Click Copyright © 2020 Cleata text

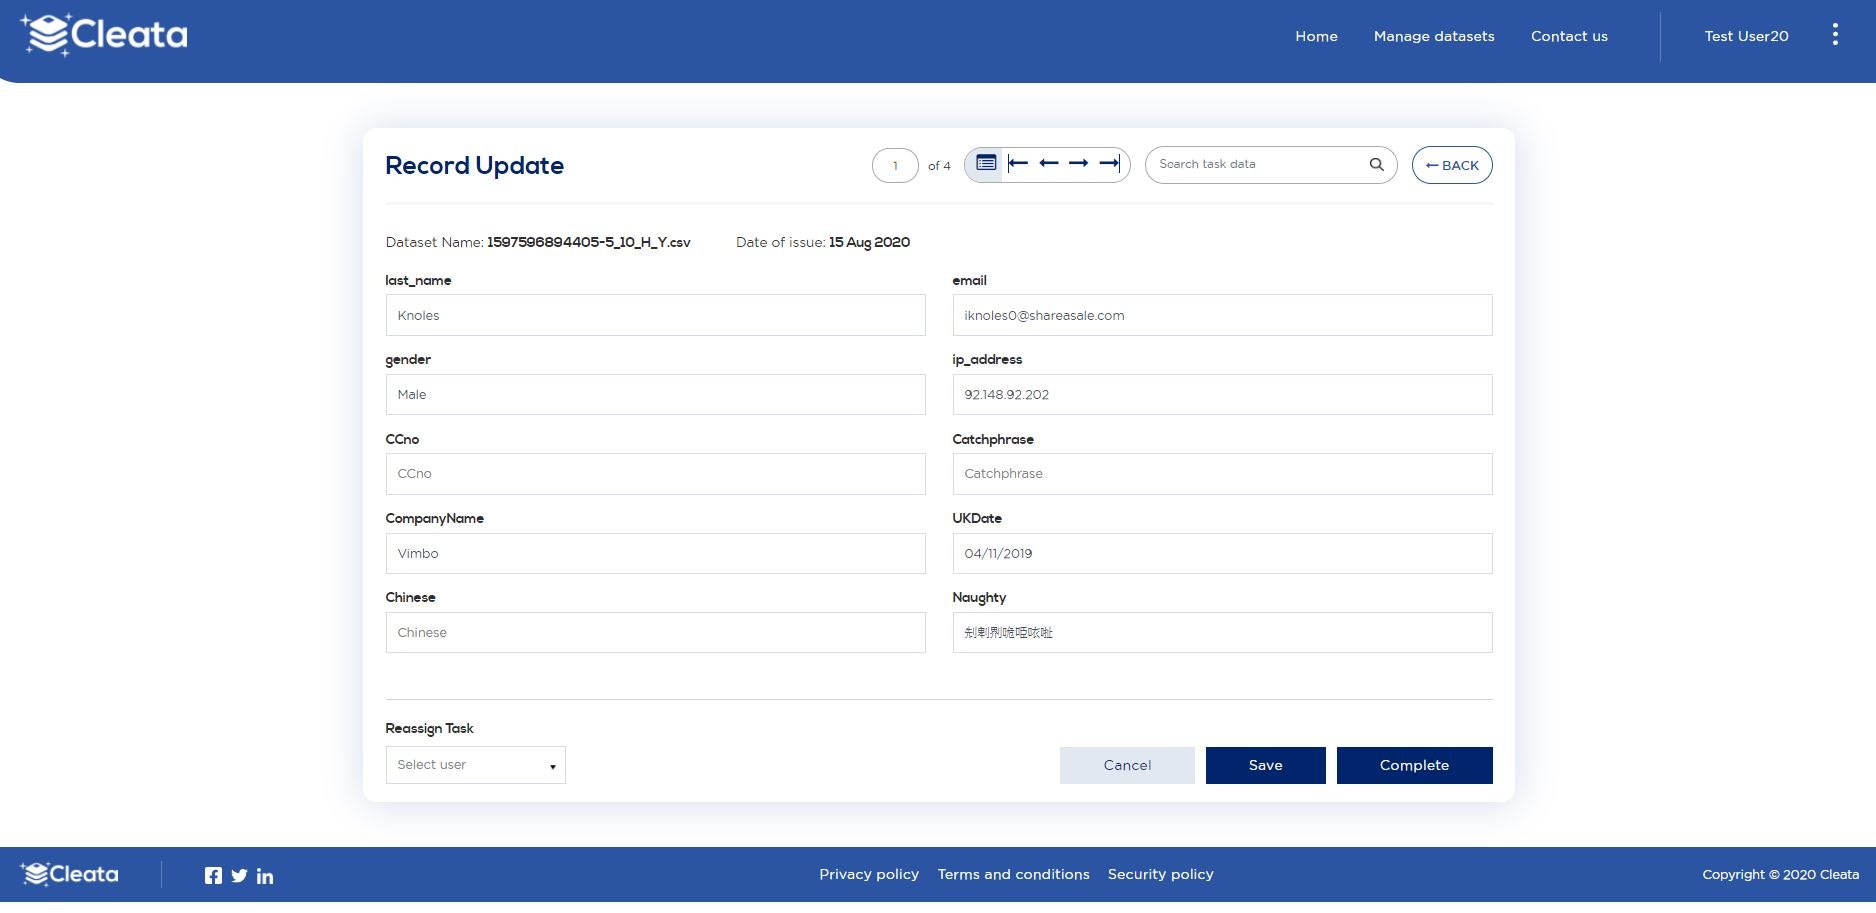coord(1780,874)
